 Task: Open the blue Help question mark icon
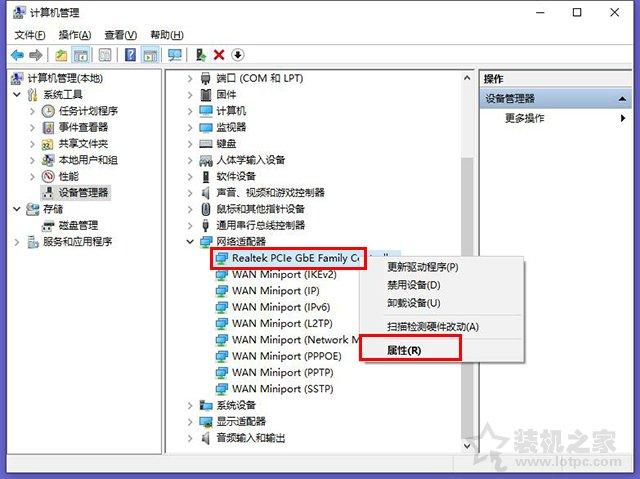[x=130, y=55]
